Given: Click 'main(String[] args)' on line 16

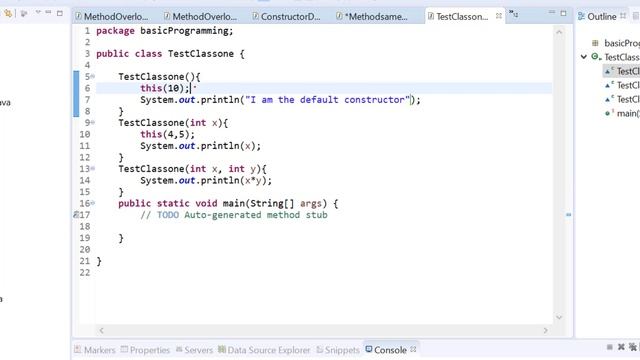Looking at the screenshot, I should pos(275,203).
